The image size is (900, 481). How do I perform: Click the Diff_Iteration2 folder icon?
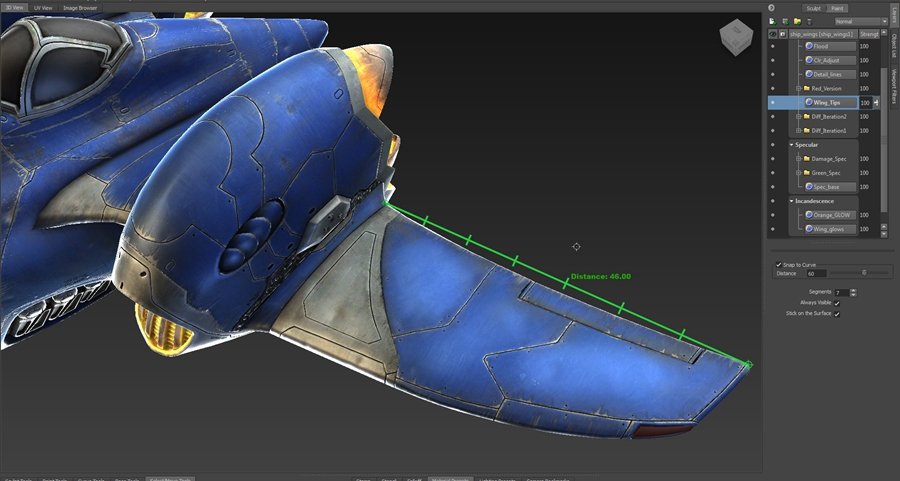click(806, 117)
